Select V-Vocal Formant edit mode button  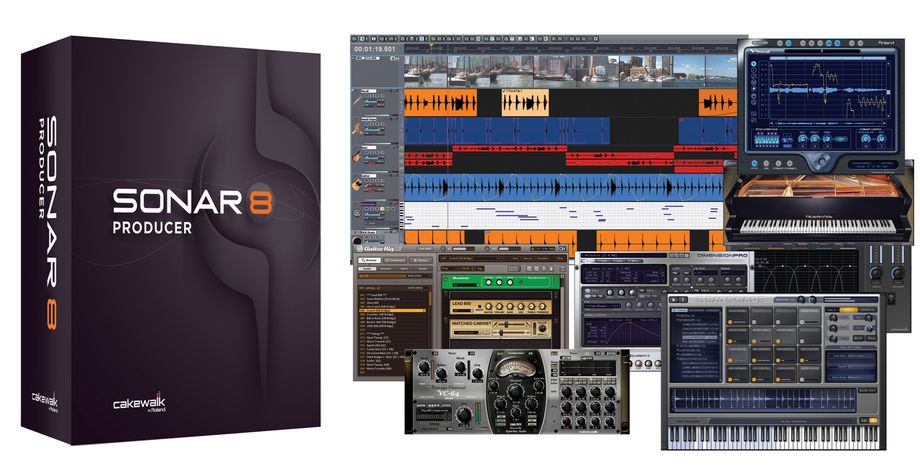pyautogui.click(x=780, y=164)
